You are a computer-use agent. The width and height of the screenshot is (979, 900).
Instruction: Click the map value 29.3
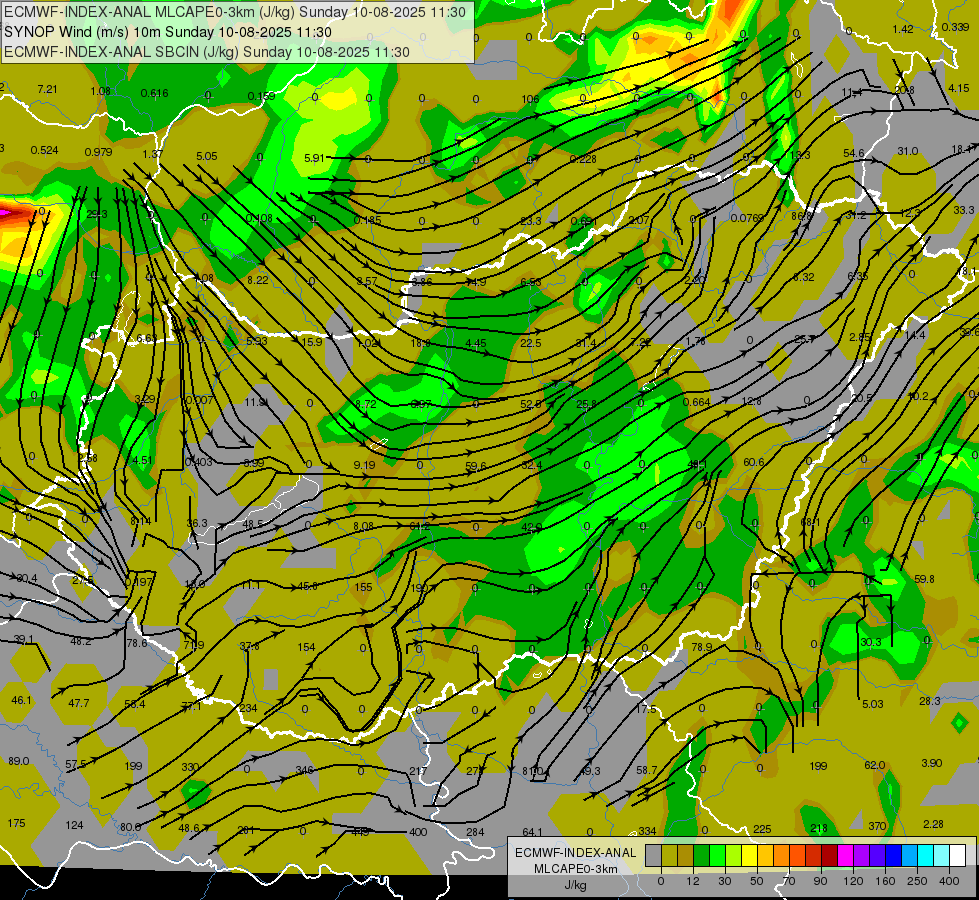click(97, 214)
